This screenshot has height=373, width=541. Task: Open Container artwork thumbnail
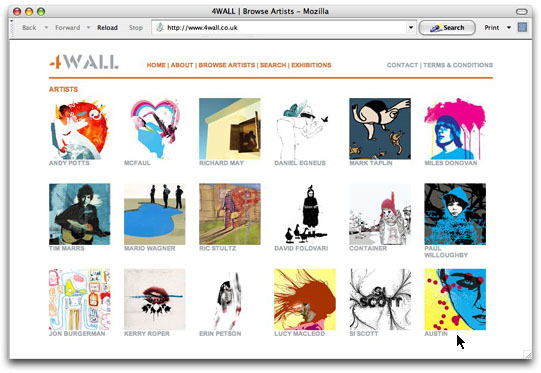[380, 214]
